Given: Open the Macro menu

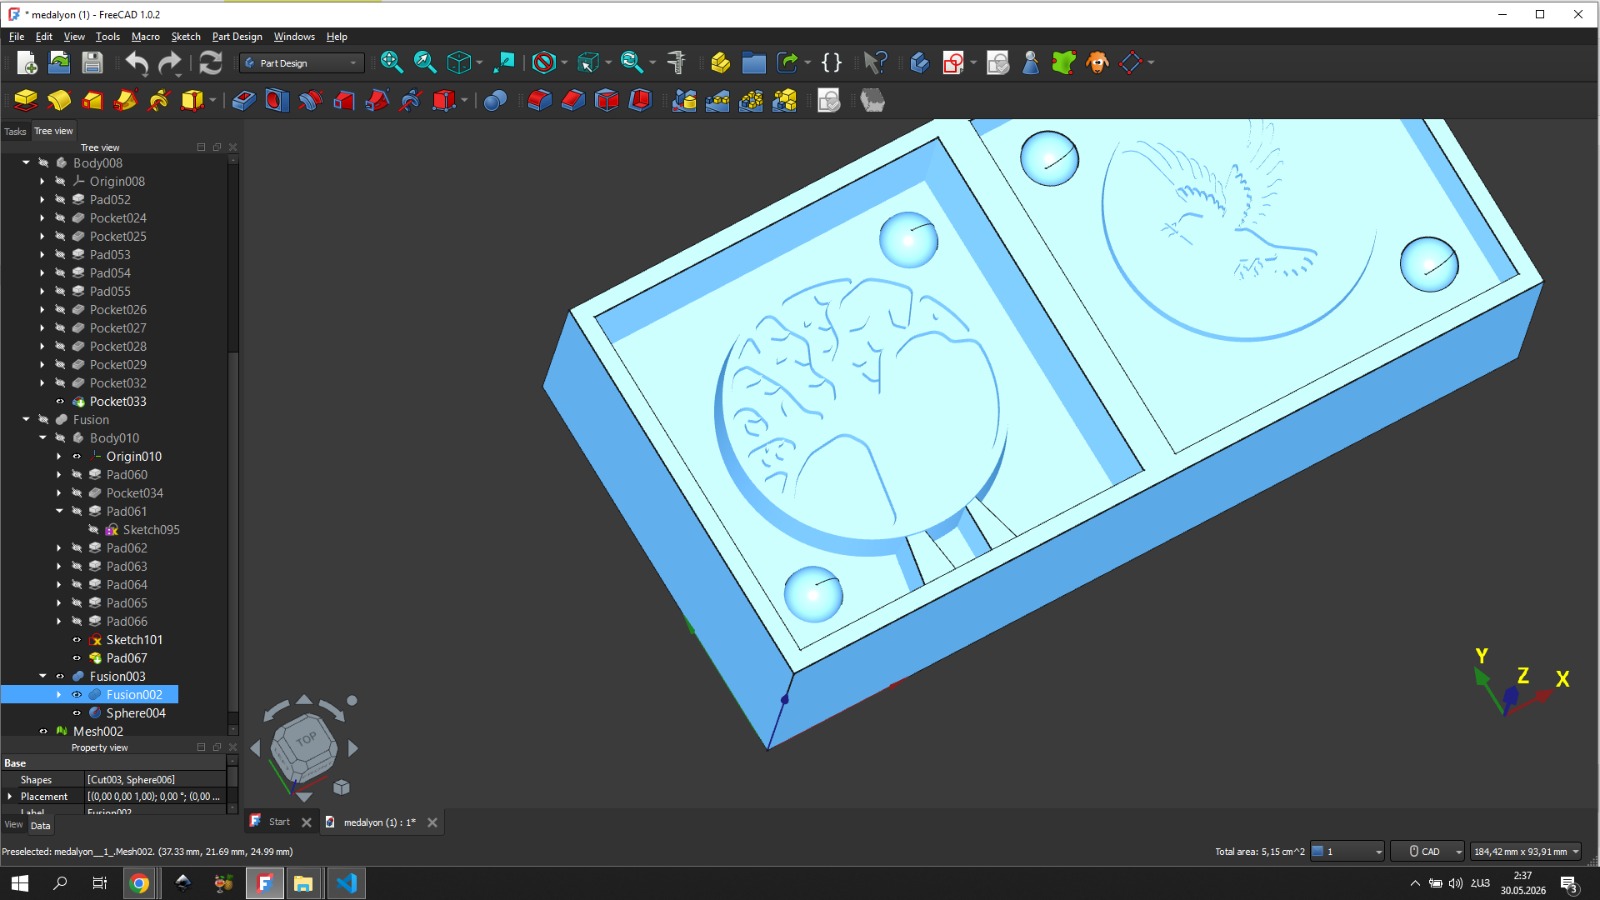Looking at the screenshot, I should tap(145, 37).
